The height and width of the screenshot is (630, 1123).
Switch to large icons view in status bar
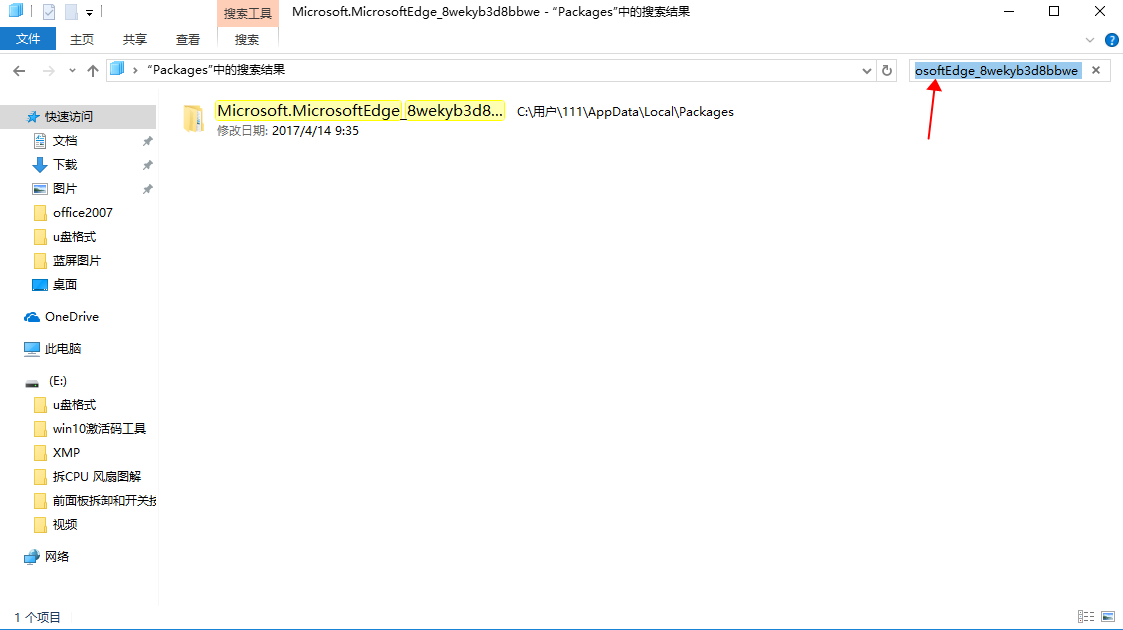pos(1108,616)
